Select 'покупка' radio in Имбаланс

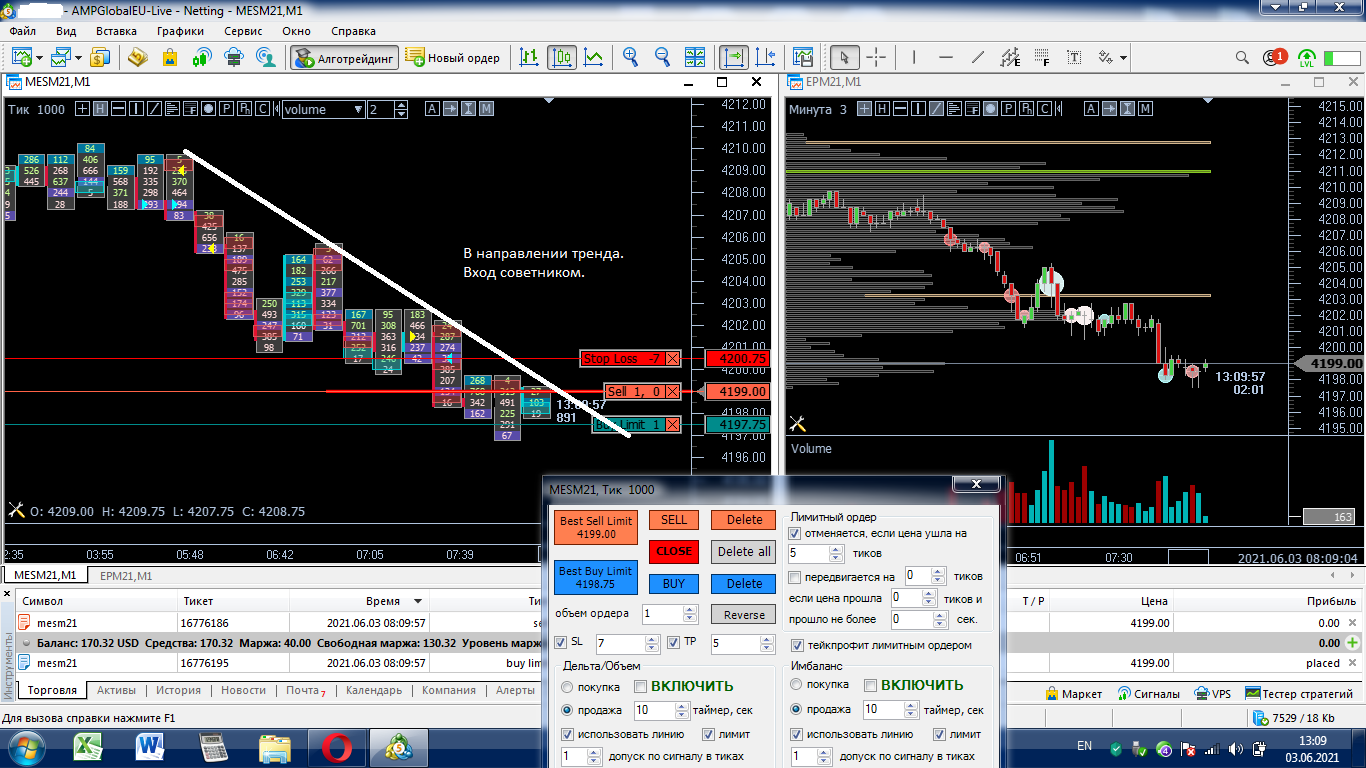pyautogui.click(x=796, y=685)
